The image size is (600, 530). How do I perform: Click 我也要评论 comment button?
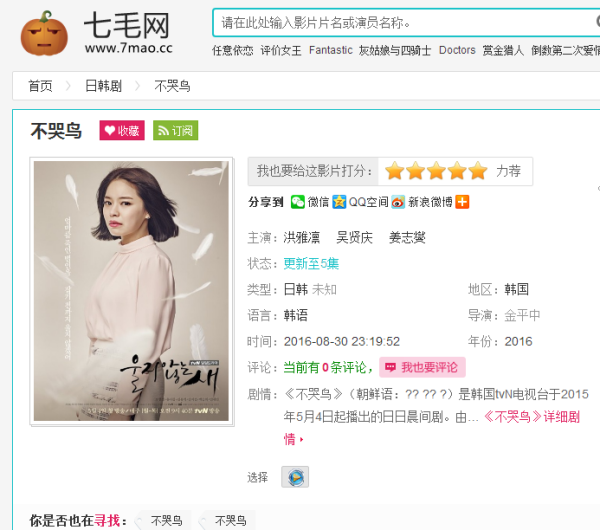click(422, 367)
